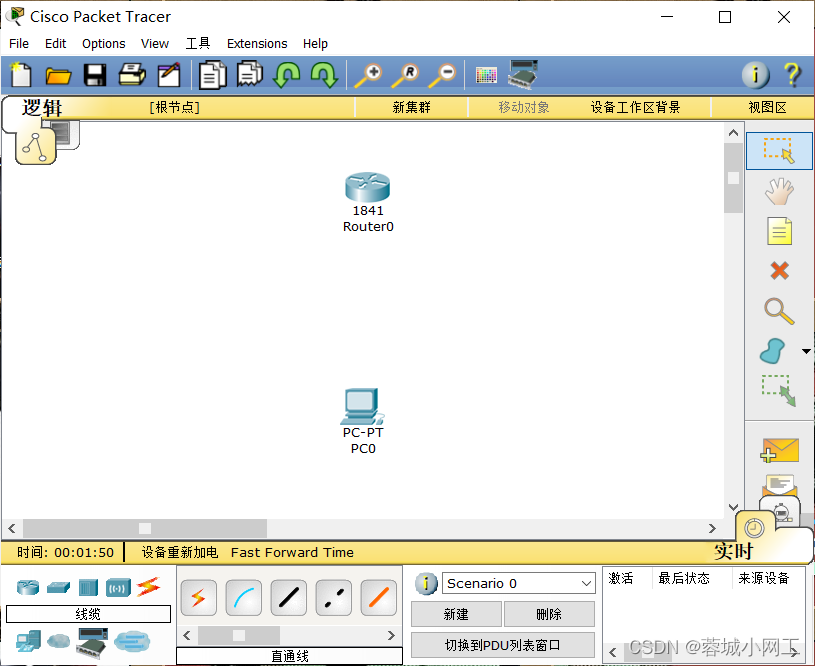The height and width of the screenshot is (666, 815).
Task: Choose the Draw Polygon shape tool
Action: pos(773,351)
